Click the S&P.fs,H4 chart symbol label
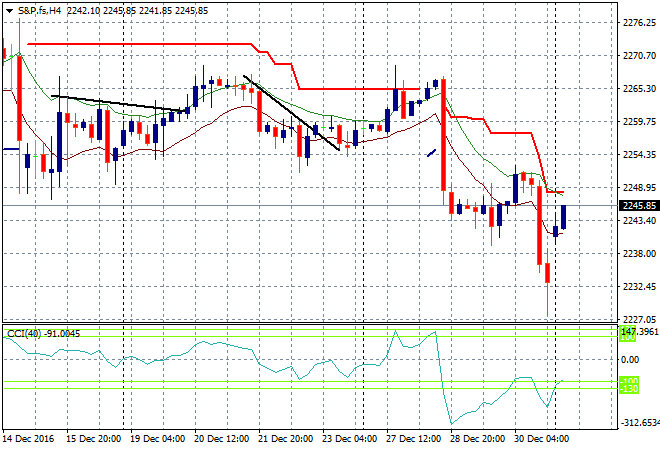660x450 pixels. [39, 11]
